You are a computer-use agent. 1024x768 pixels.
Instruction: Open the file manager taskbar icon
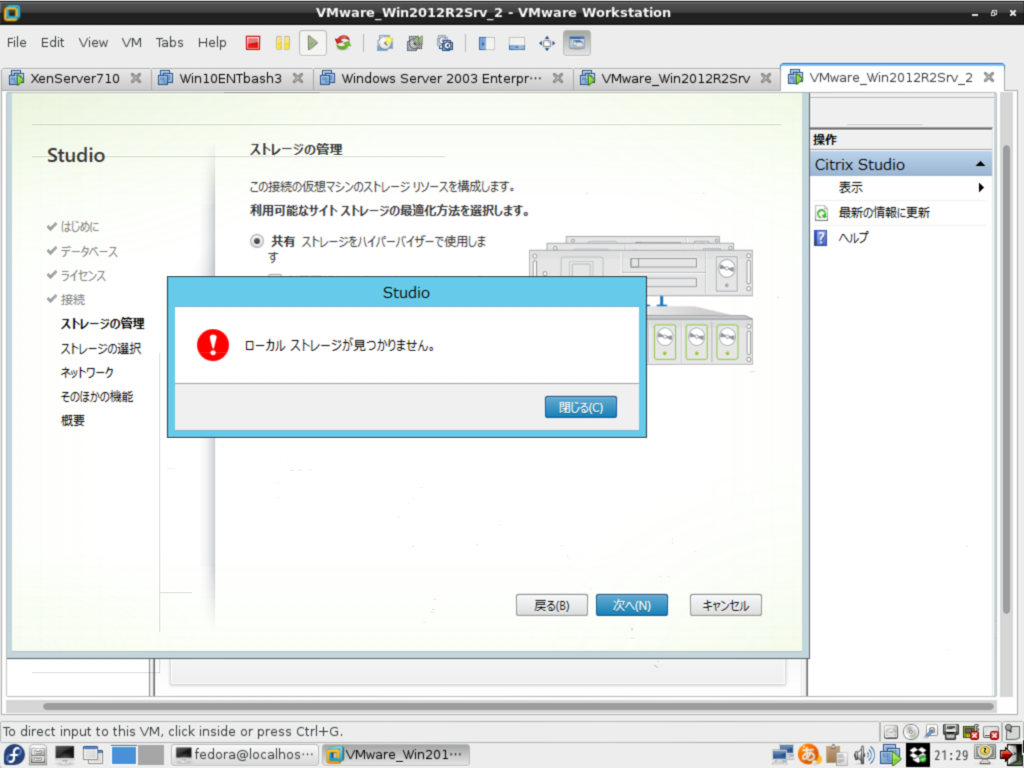pyautogui.click(x=38, y=755)
